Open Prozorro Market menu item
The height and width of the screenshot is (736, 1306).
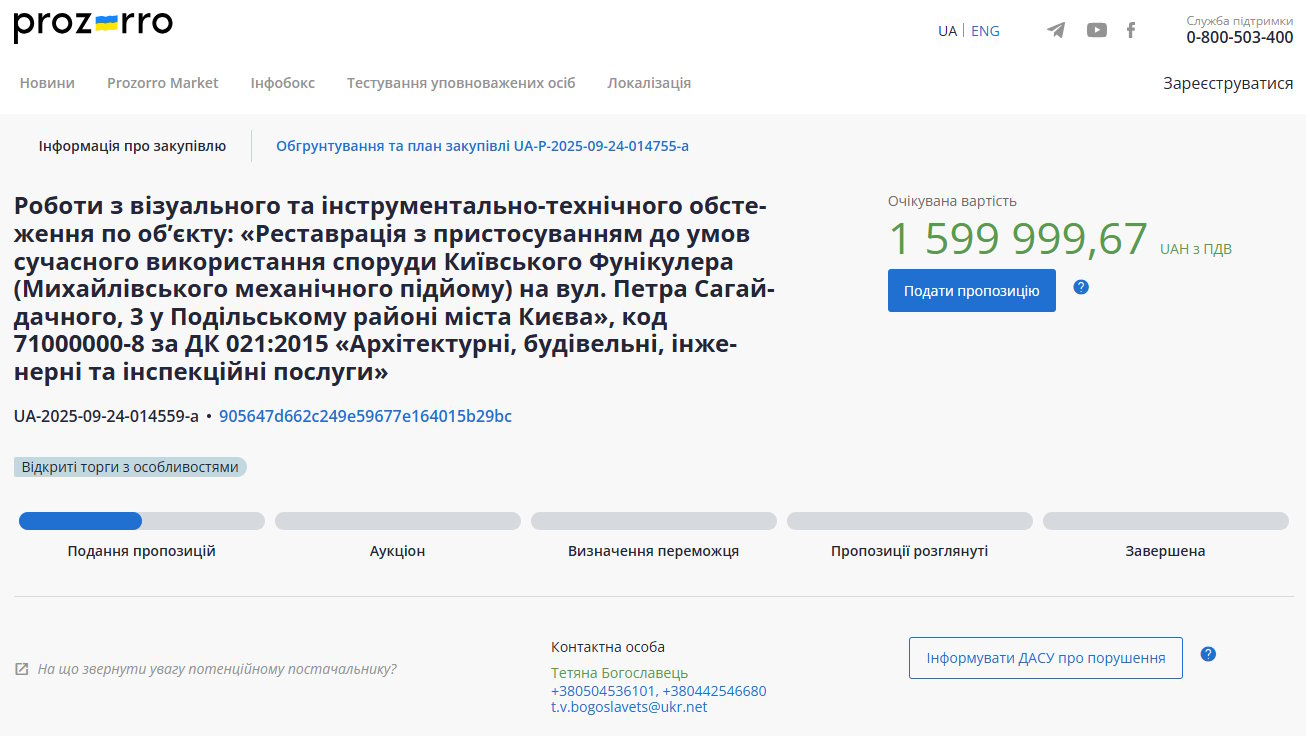162,83
